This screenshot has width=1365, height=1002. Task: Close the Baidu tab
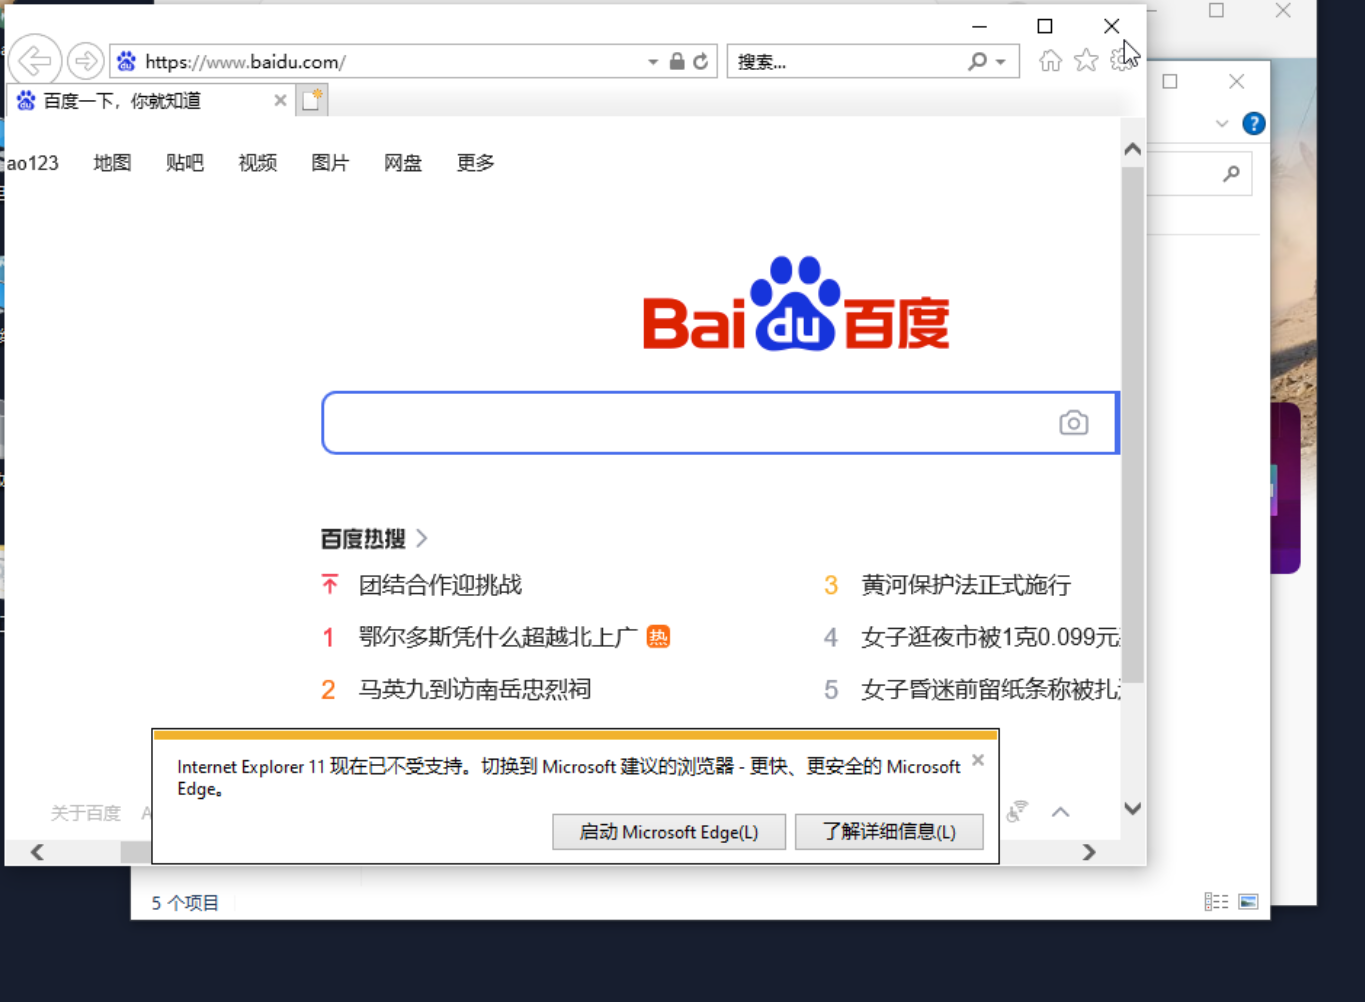(280, 100)
